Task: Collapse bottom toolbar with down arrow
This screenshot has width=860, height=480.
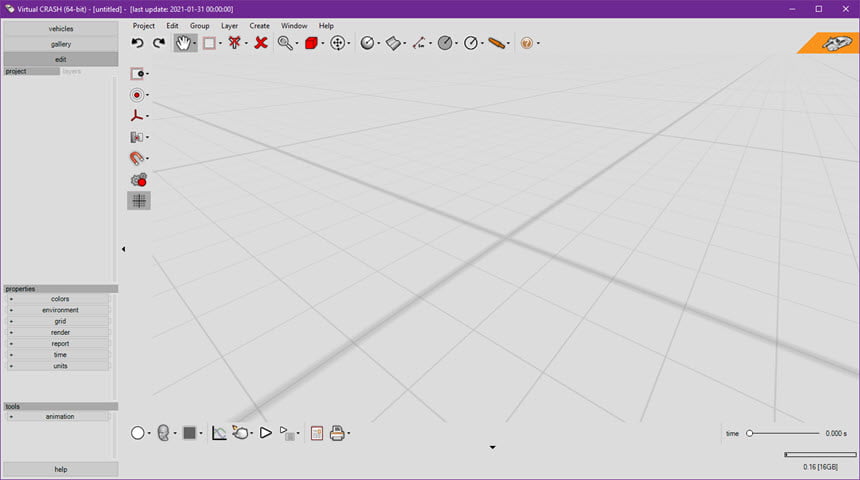Action: [x=493, y=448]
